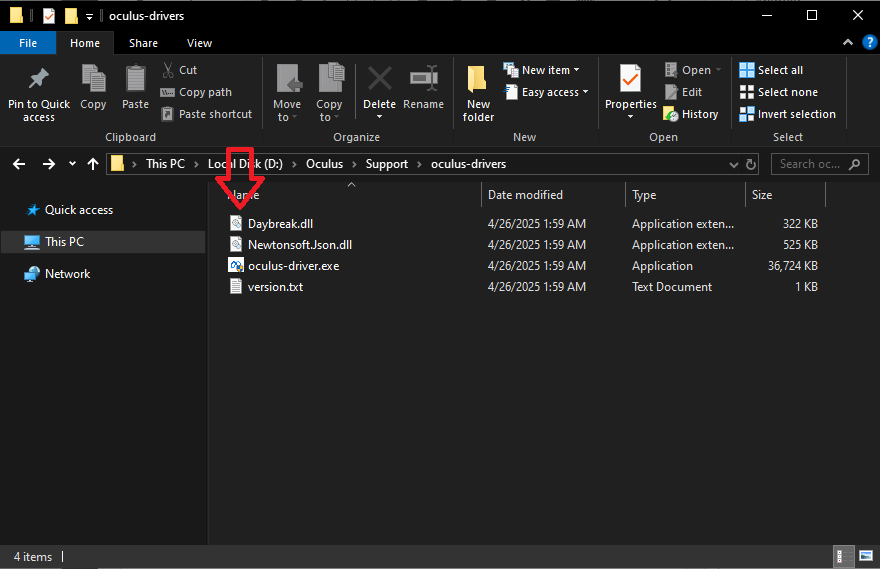Select the Newtonsoft.Json.dll file
The image size is (880, 569).
[300, 245]
